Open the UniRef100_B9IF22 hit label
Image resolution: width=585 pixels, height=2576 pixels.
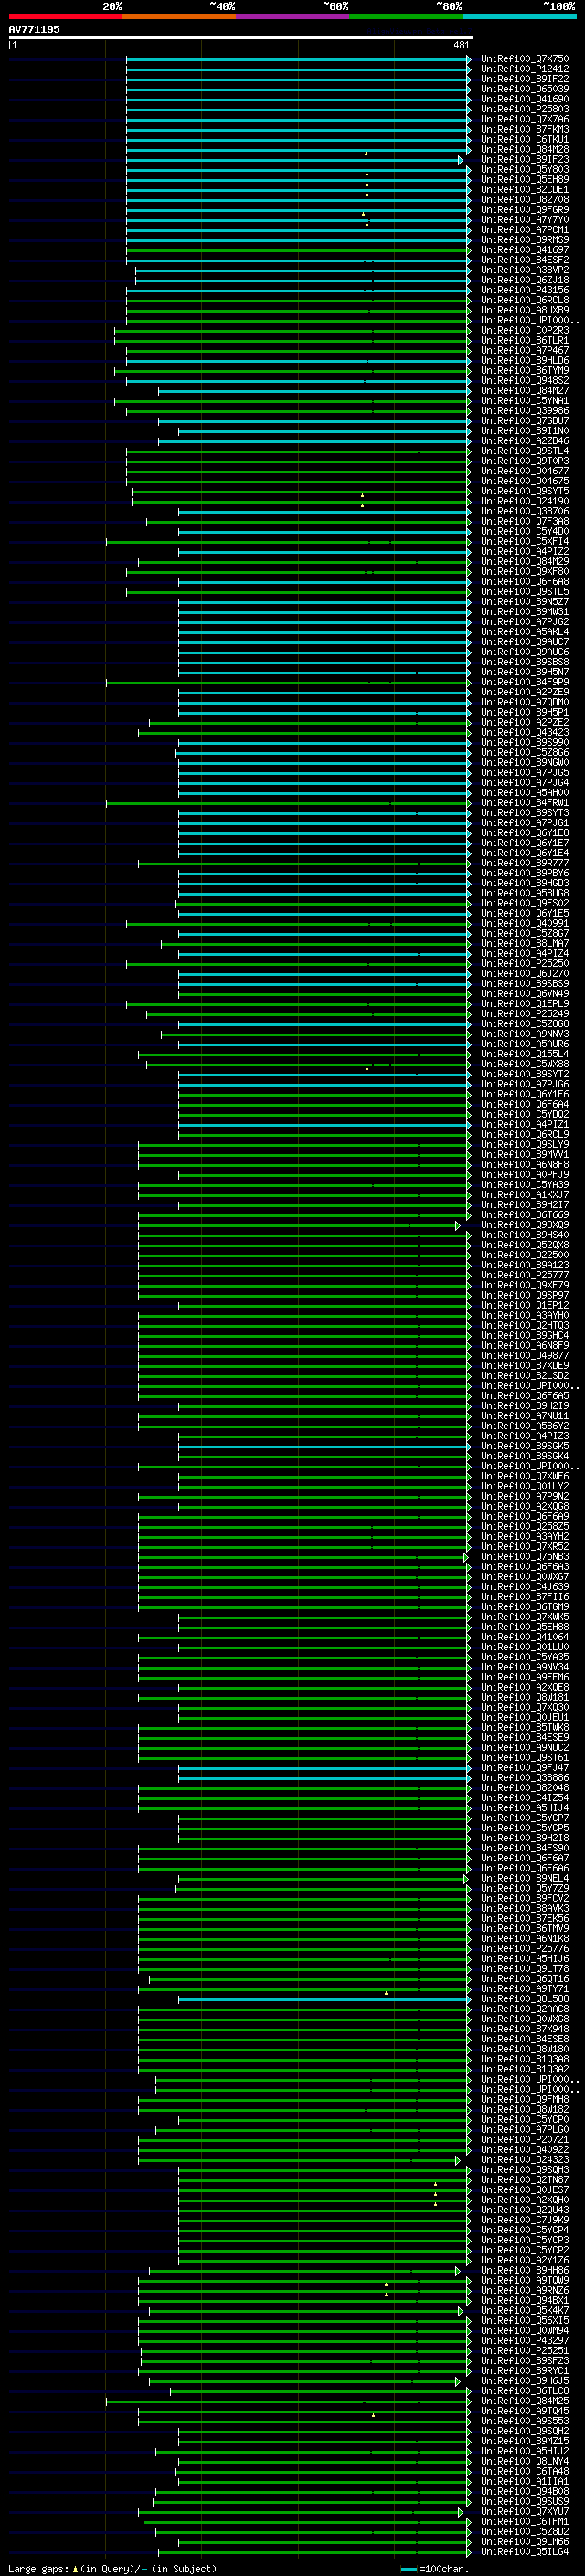pyautogui.click(x=524, y=80)
